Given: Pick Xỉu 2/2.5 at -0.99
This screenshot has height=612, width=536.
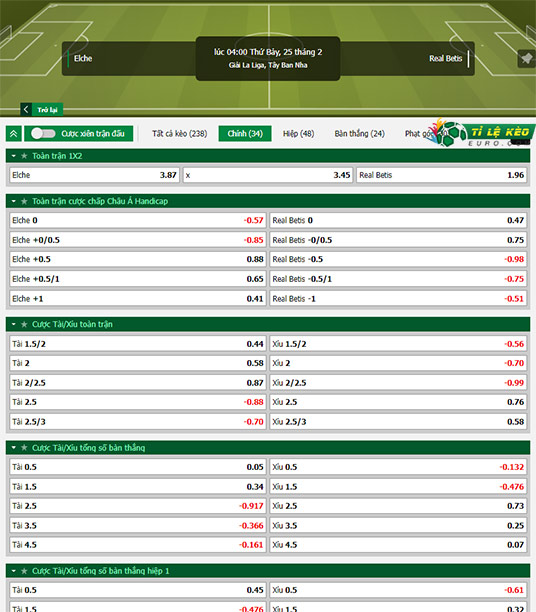Looking at the screenshot, I should click(x=398, y=383).
